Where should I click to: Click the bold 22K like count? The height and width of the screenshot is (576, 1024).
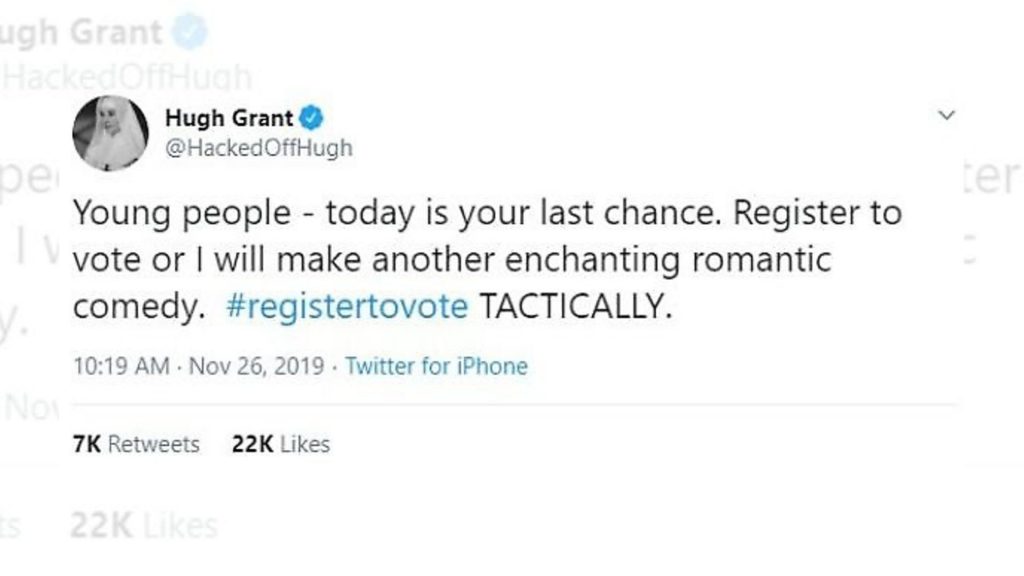pos(252,444)
